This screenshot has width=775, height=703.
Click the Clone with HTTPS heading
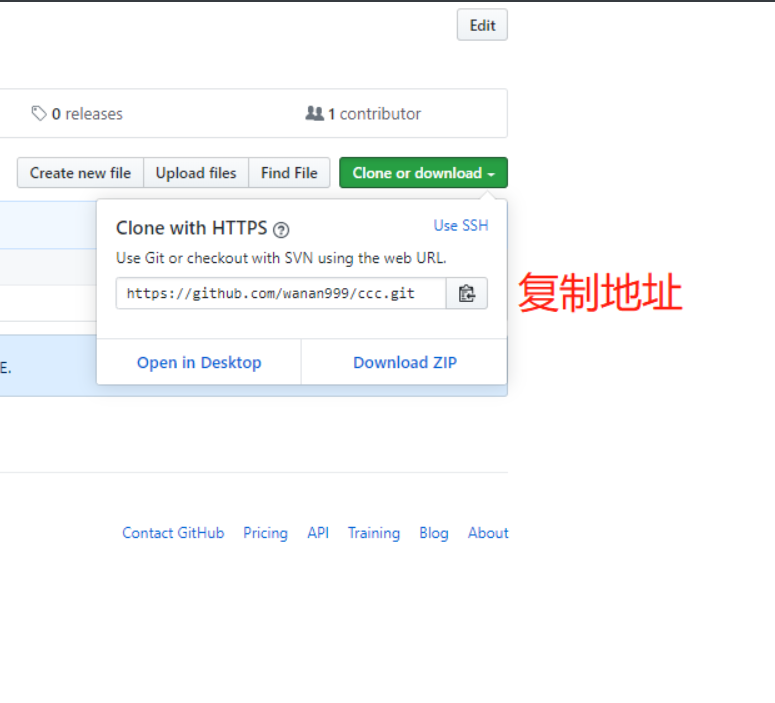tap(191, 228)
